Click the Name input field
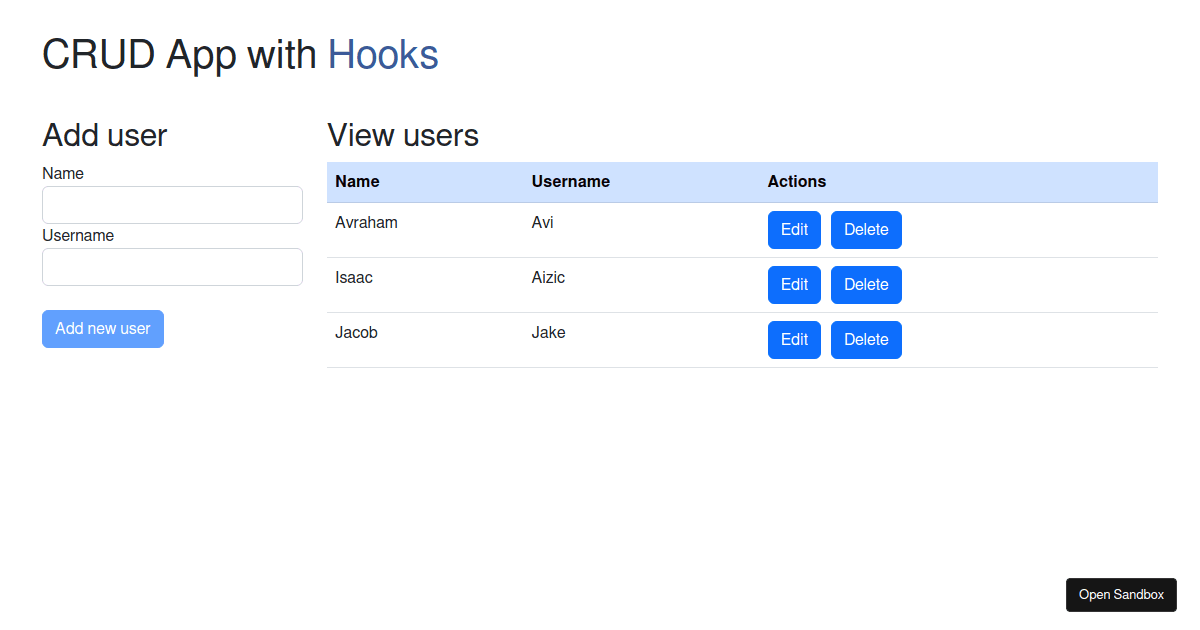1200x630 pixels. (x=172, y=205)
